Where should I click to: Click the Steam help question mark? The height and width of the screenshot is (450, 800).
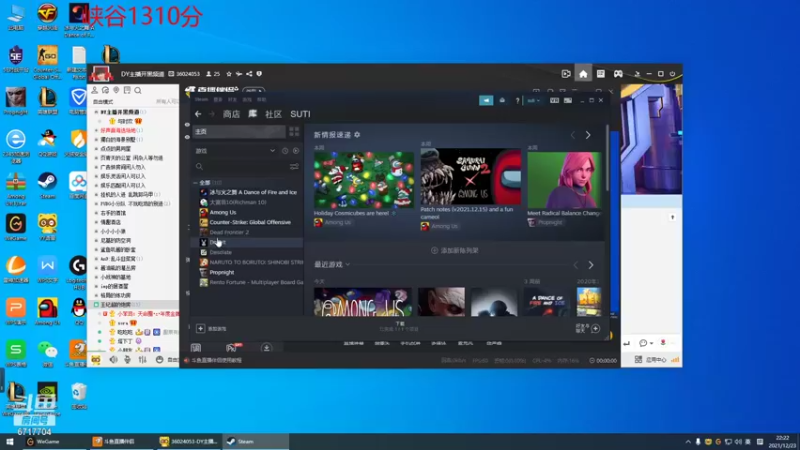pos(517,101)
